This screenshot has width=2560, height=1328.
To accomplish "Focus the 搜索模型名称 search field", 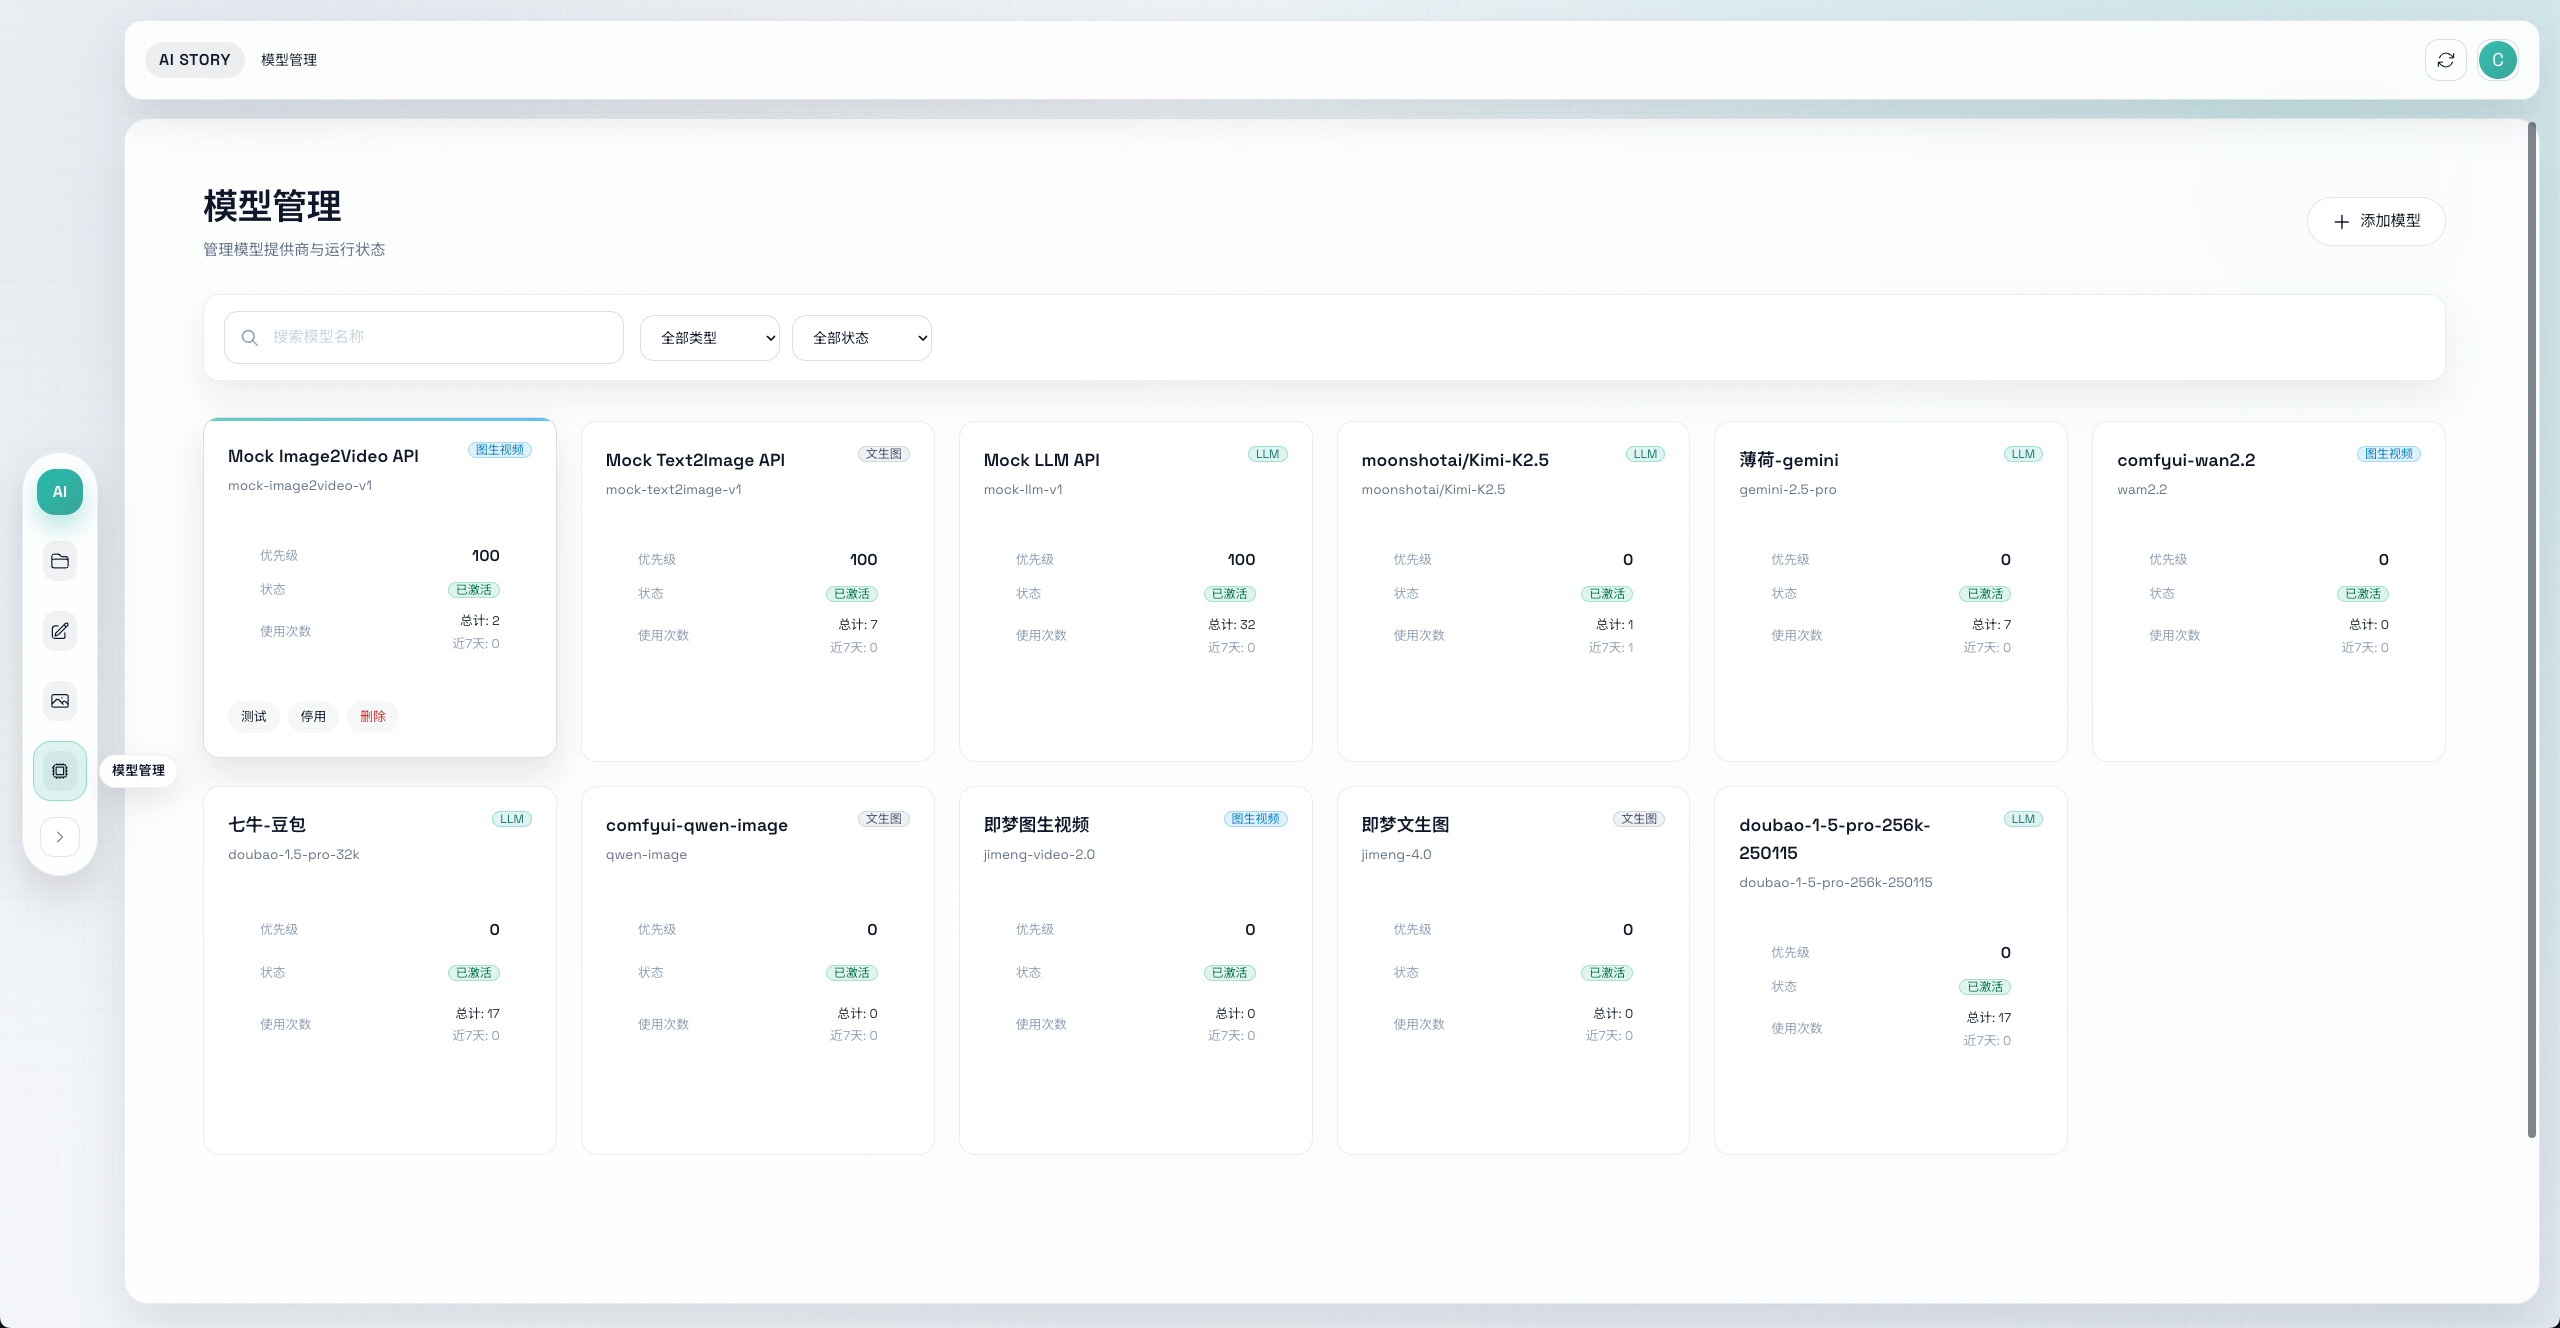I will [424, 337].
